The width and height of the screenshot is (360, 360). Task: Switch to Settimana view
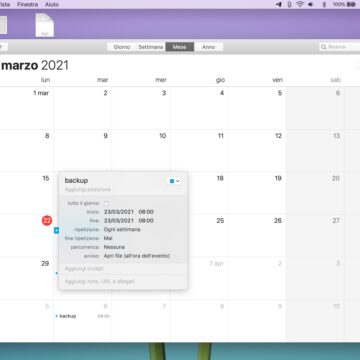click(x=151, y=47)
